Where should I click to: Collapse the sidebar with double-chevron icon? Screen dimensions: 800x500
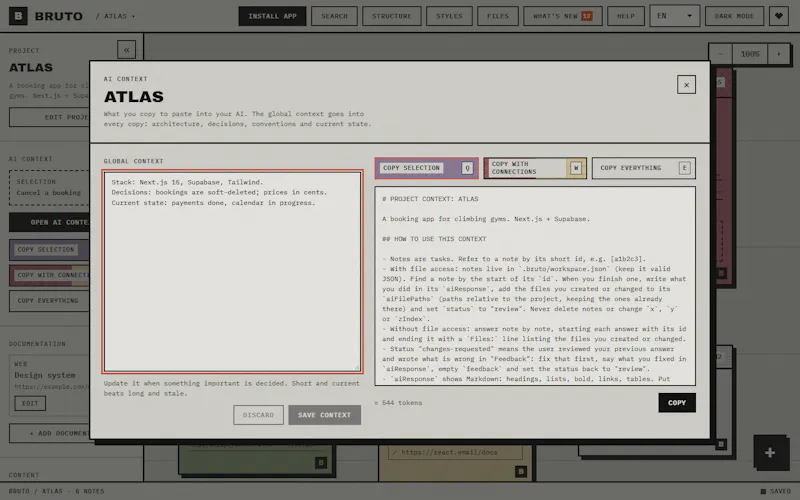click(127, 49)
